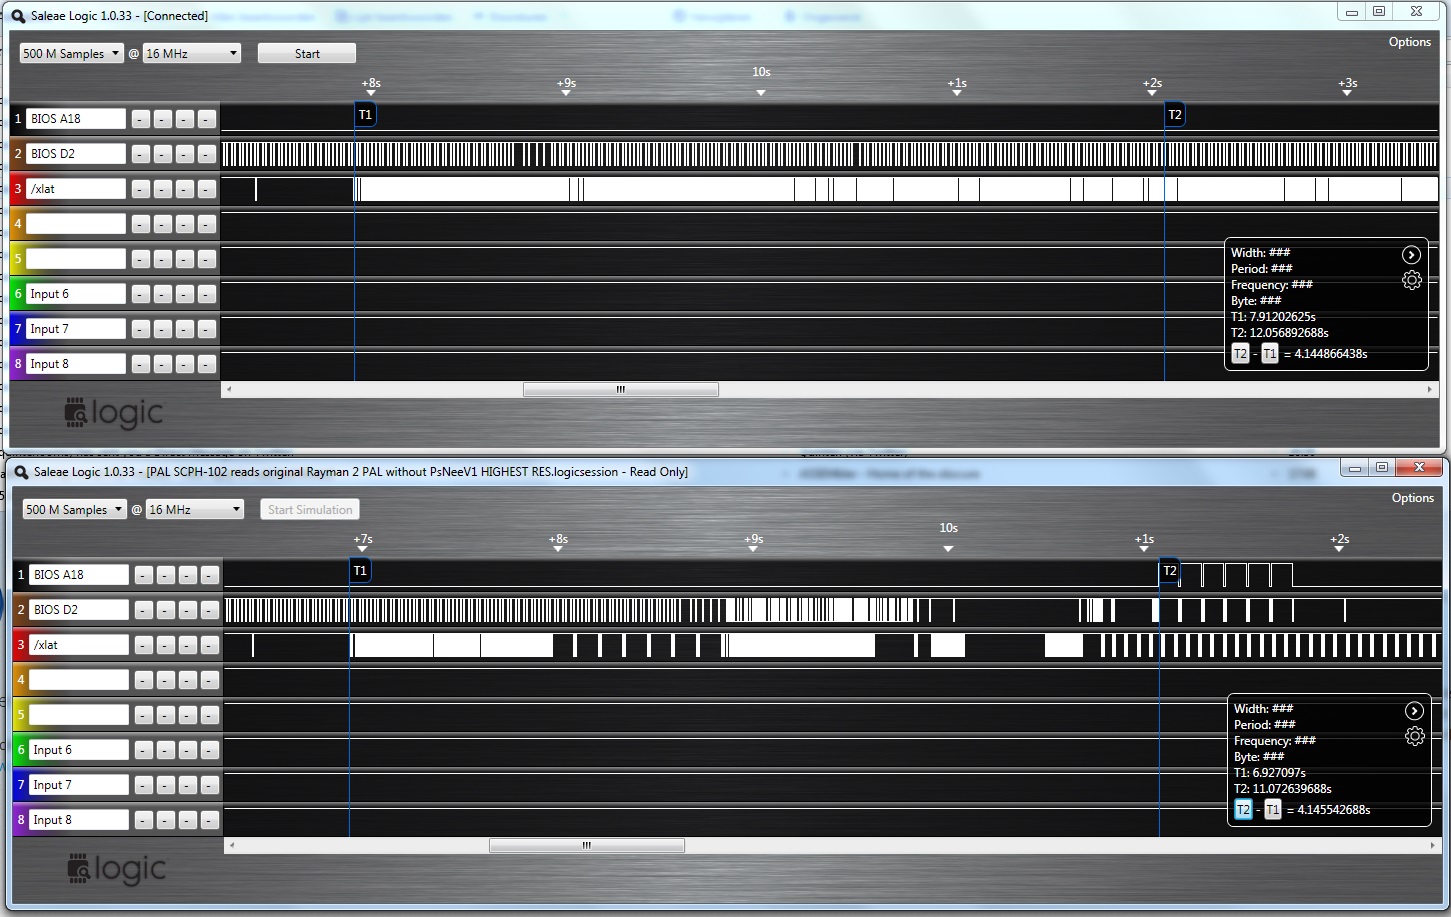
Task: Click T1 badge in top window measurement panel
Action: click(1269, 354)
